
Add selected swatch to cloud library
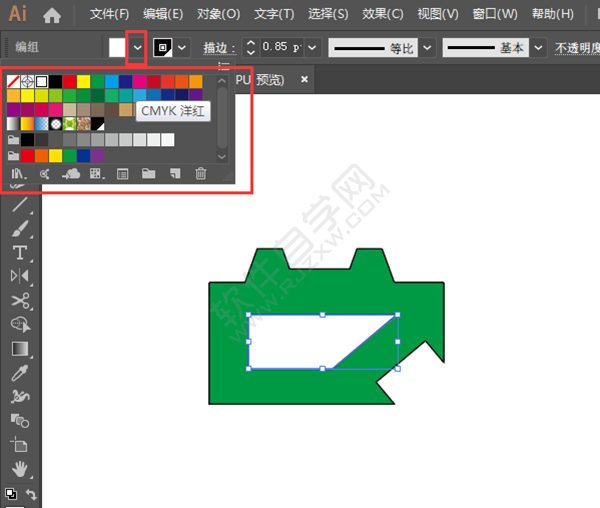[71, 174]
